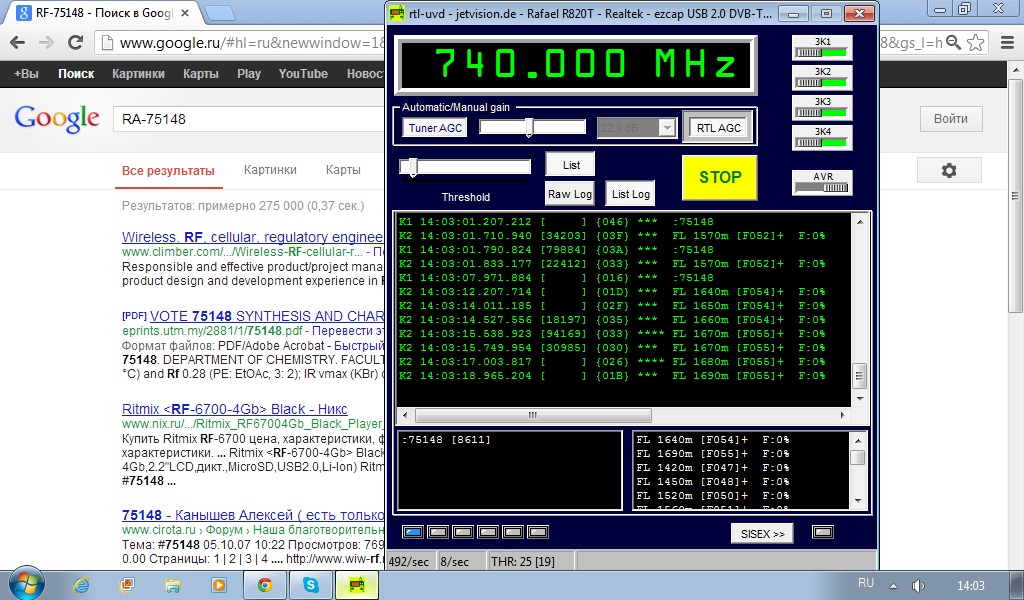Viewport: 1024px width, 600px height.
Task: Click the Google logo
Action: [57, 119]
